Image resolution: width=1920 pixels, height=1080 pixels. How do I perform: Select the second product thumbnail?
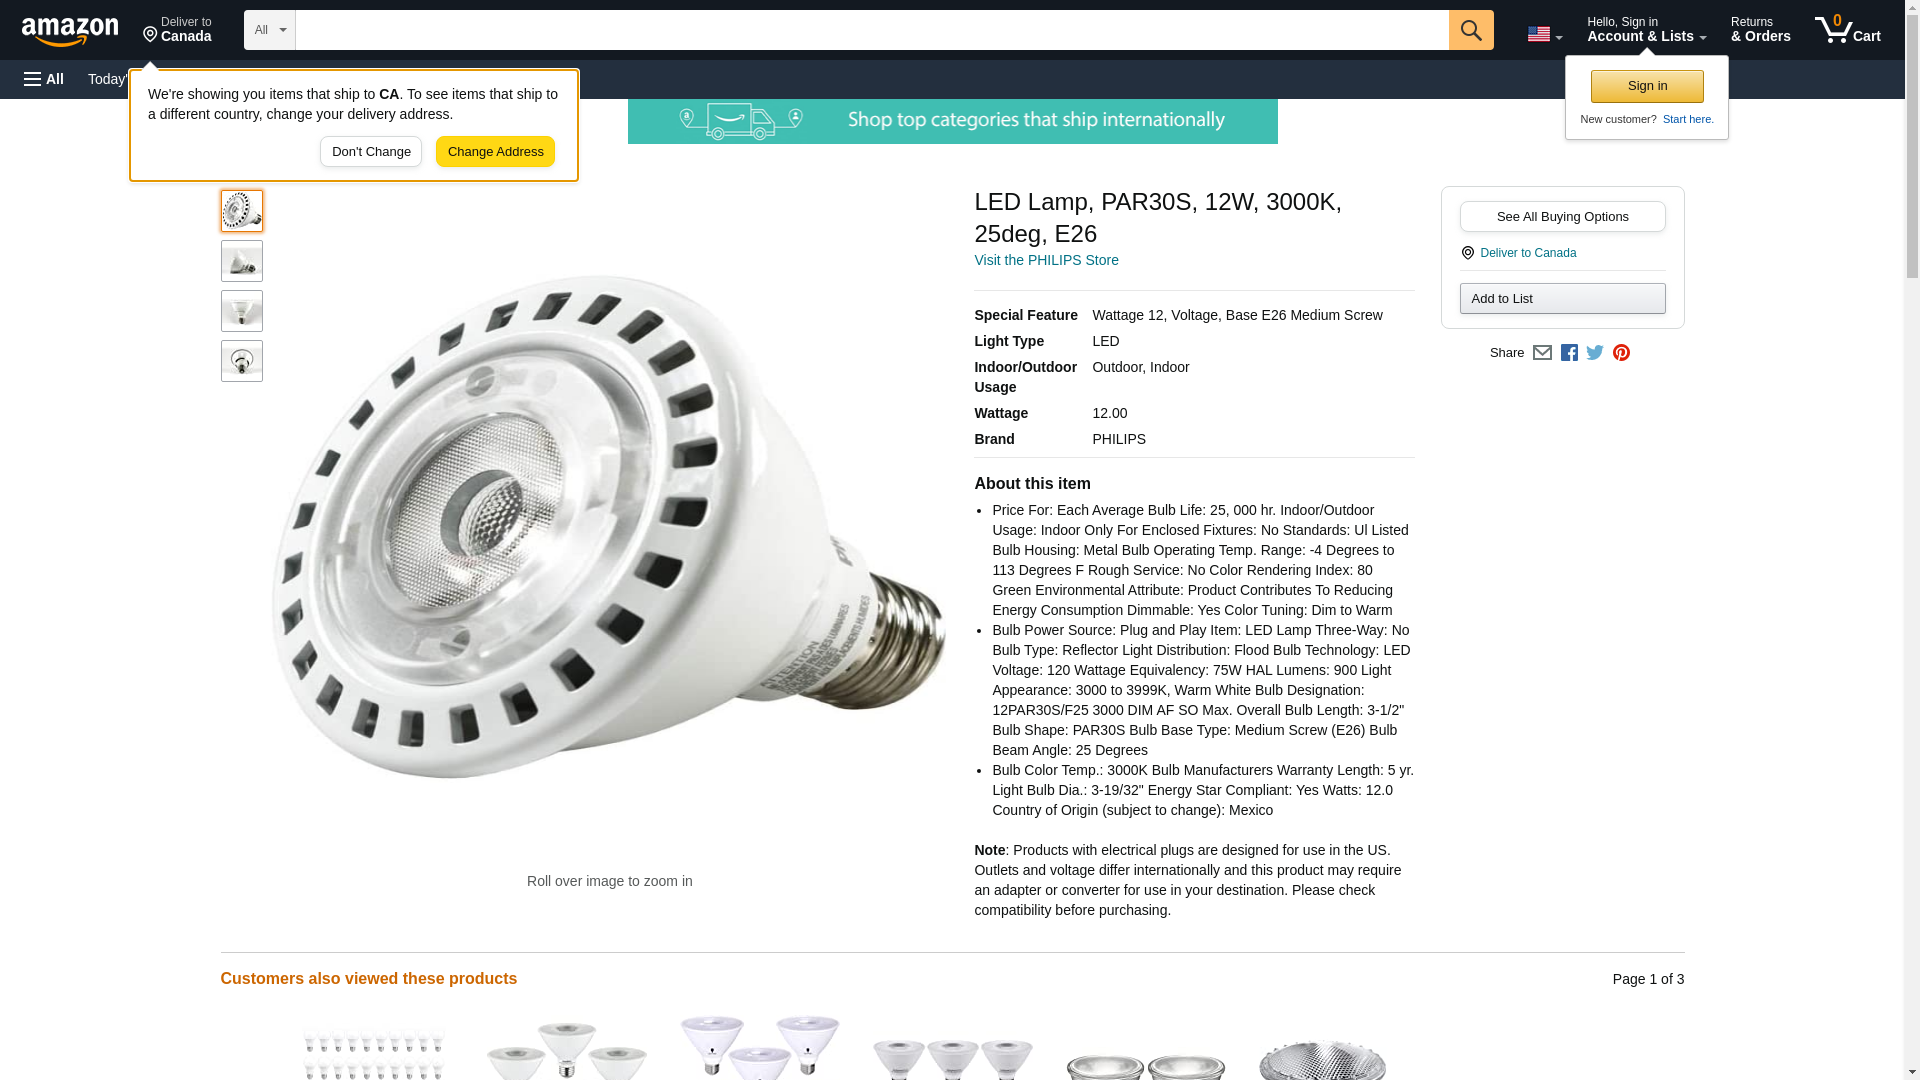click(x=242, y=261)
